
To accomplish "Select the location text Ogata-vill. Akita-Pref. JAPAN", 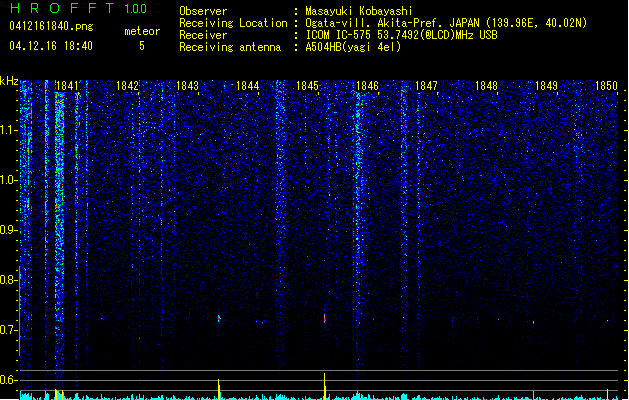I will pos(392,23).
